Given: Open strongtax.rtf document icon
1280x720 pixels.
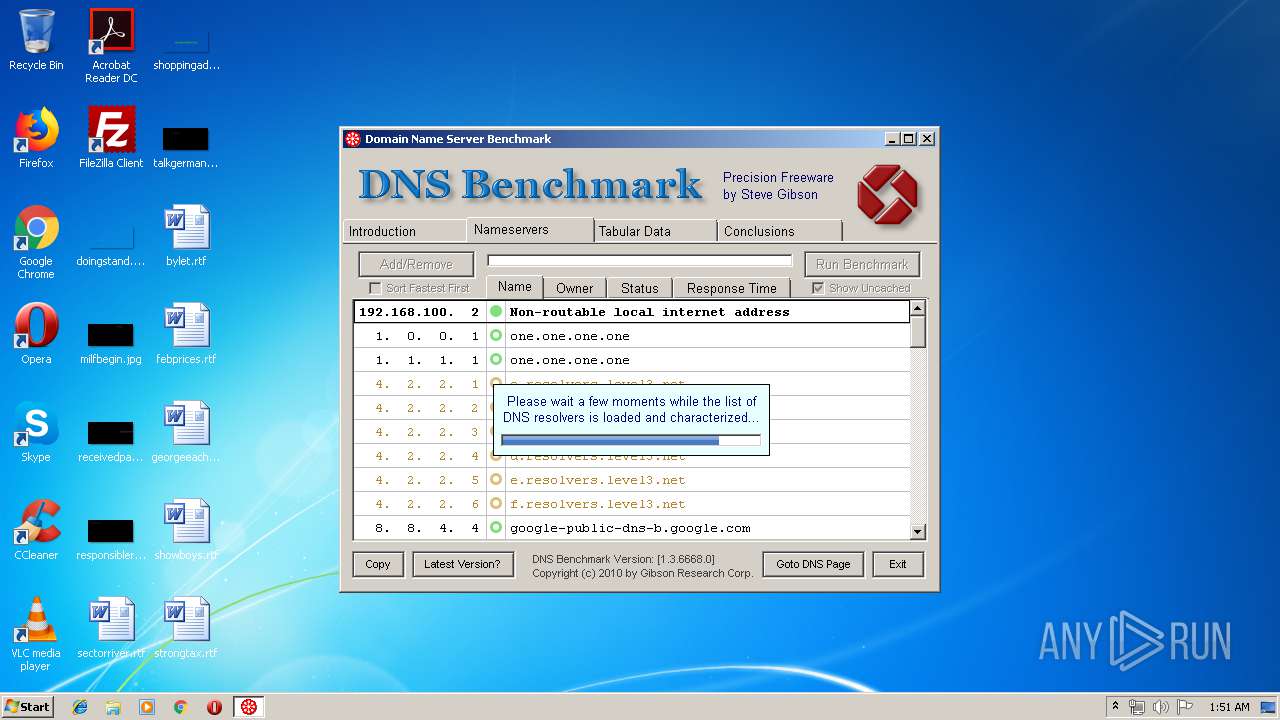Looking at the screenshot, I should click(186, 628).
